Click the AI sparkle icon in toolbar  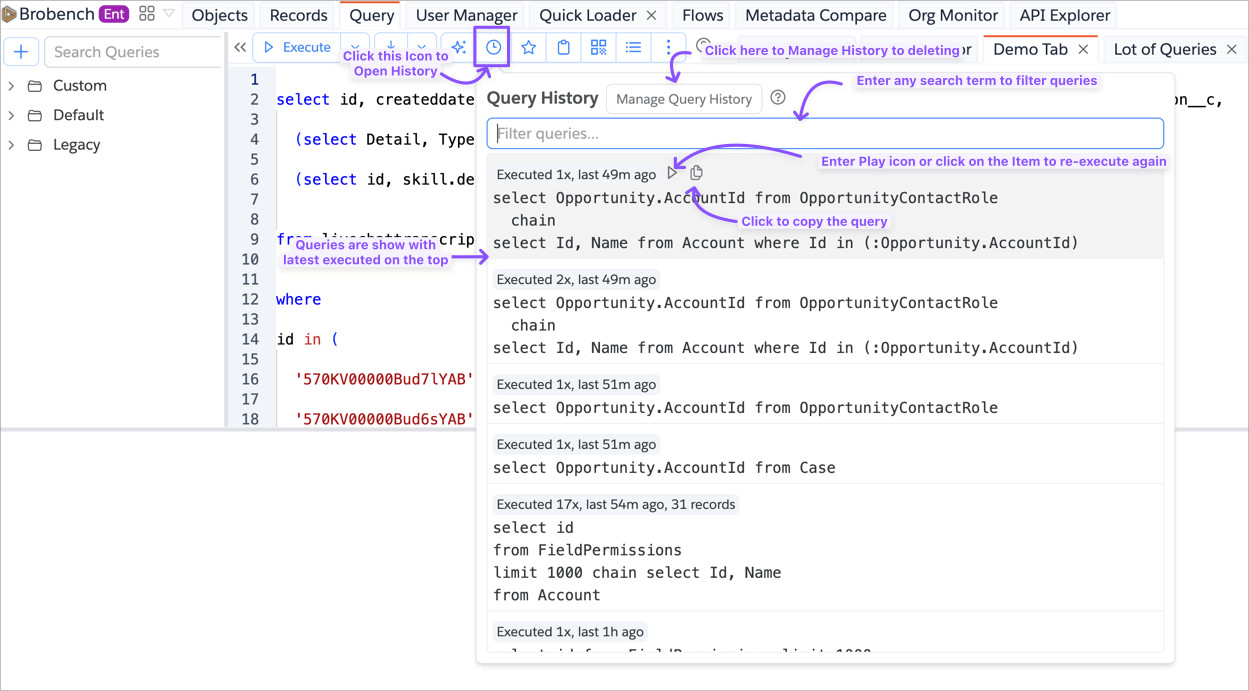tap(458, 47)
